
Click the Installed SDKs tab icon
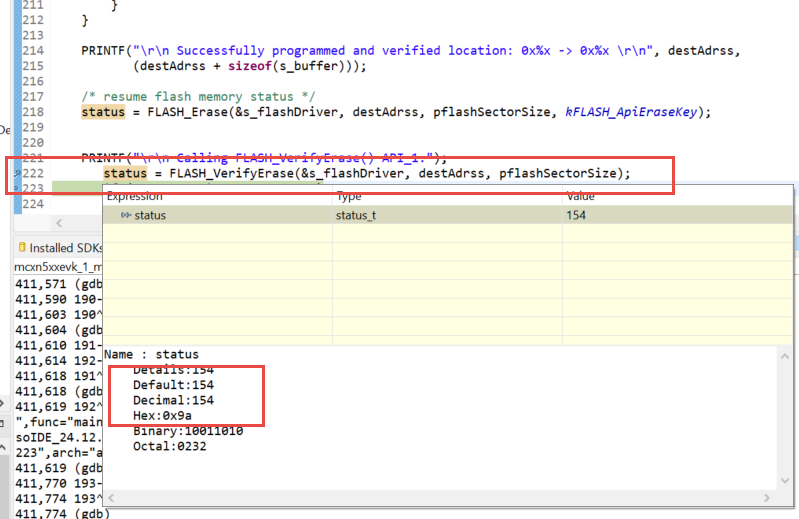[22, 247]
